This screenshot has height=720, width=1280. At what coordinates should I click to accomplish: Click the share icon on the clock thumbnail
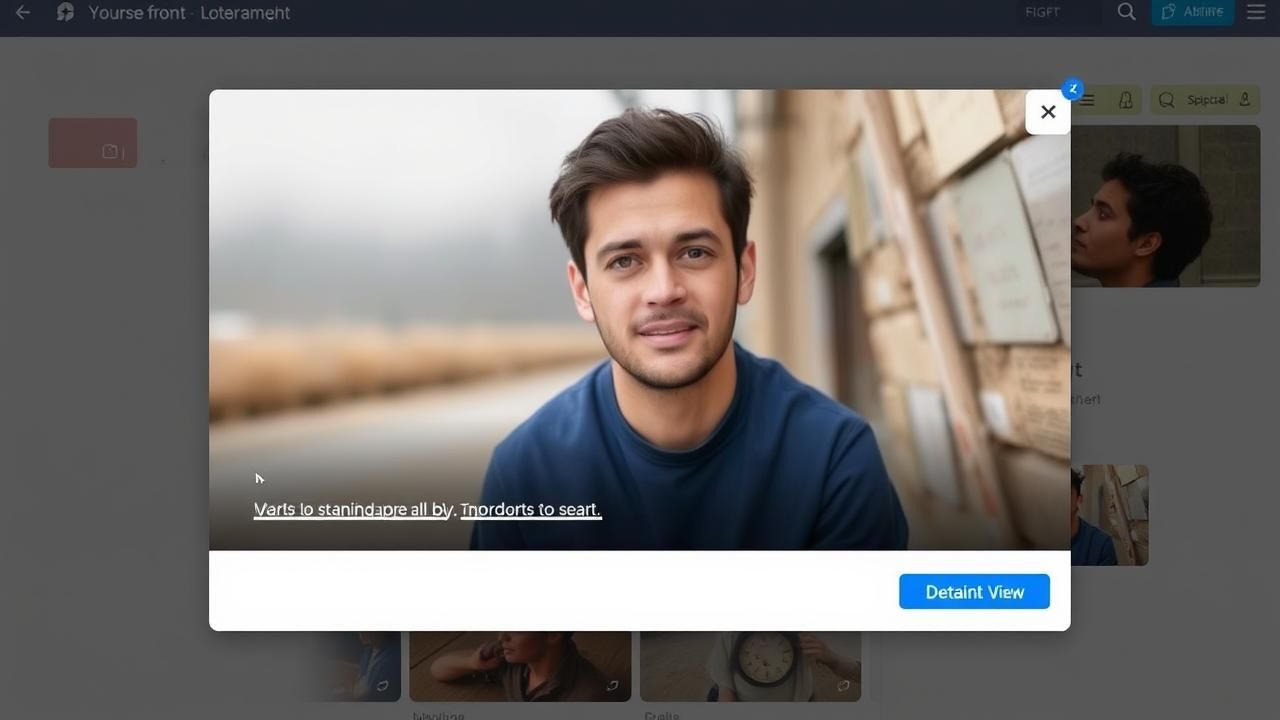pyautogui.click(x=843, y=686)
